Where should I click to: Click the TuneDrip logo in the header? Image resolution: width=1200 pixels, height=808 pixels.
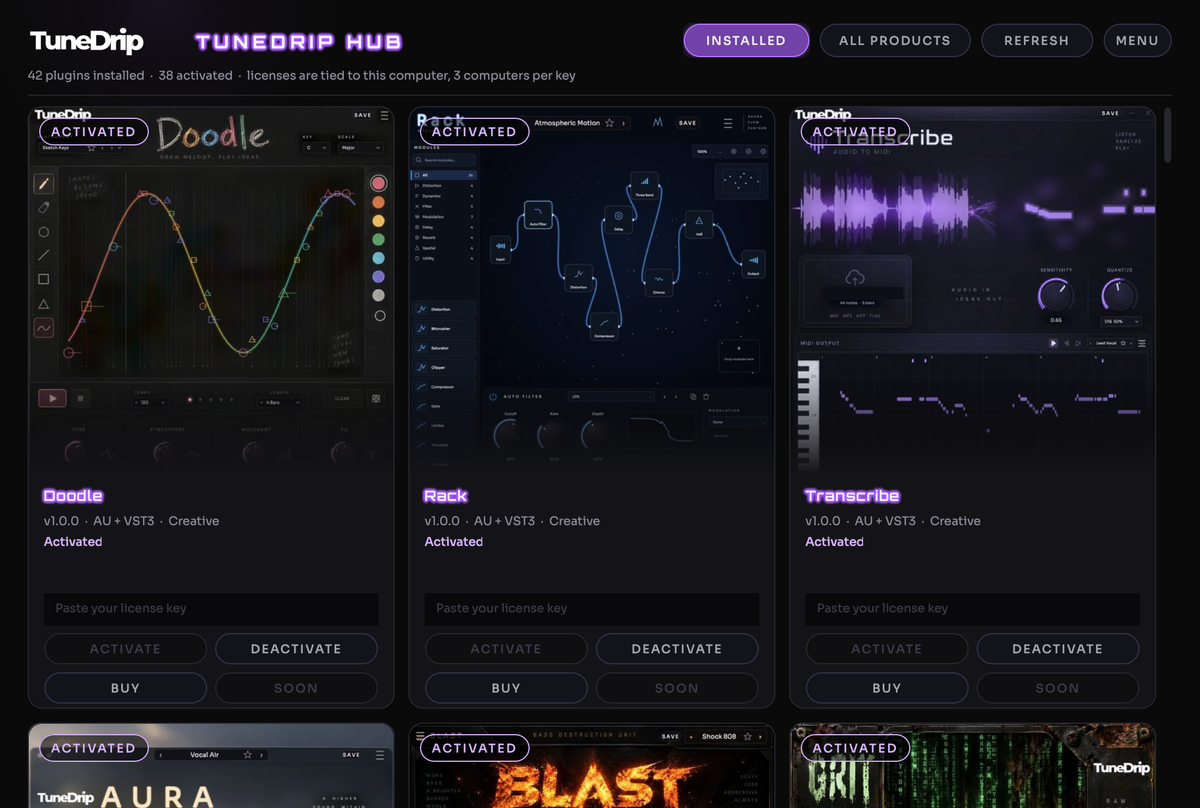click(x=87, y=41)
